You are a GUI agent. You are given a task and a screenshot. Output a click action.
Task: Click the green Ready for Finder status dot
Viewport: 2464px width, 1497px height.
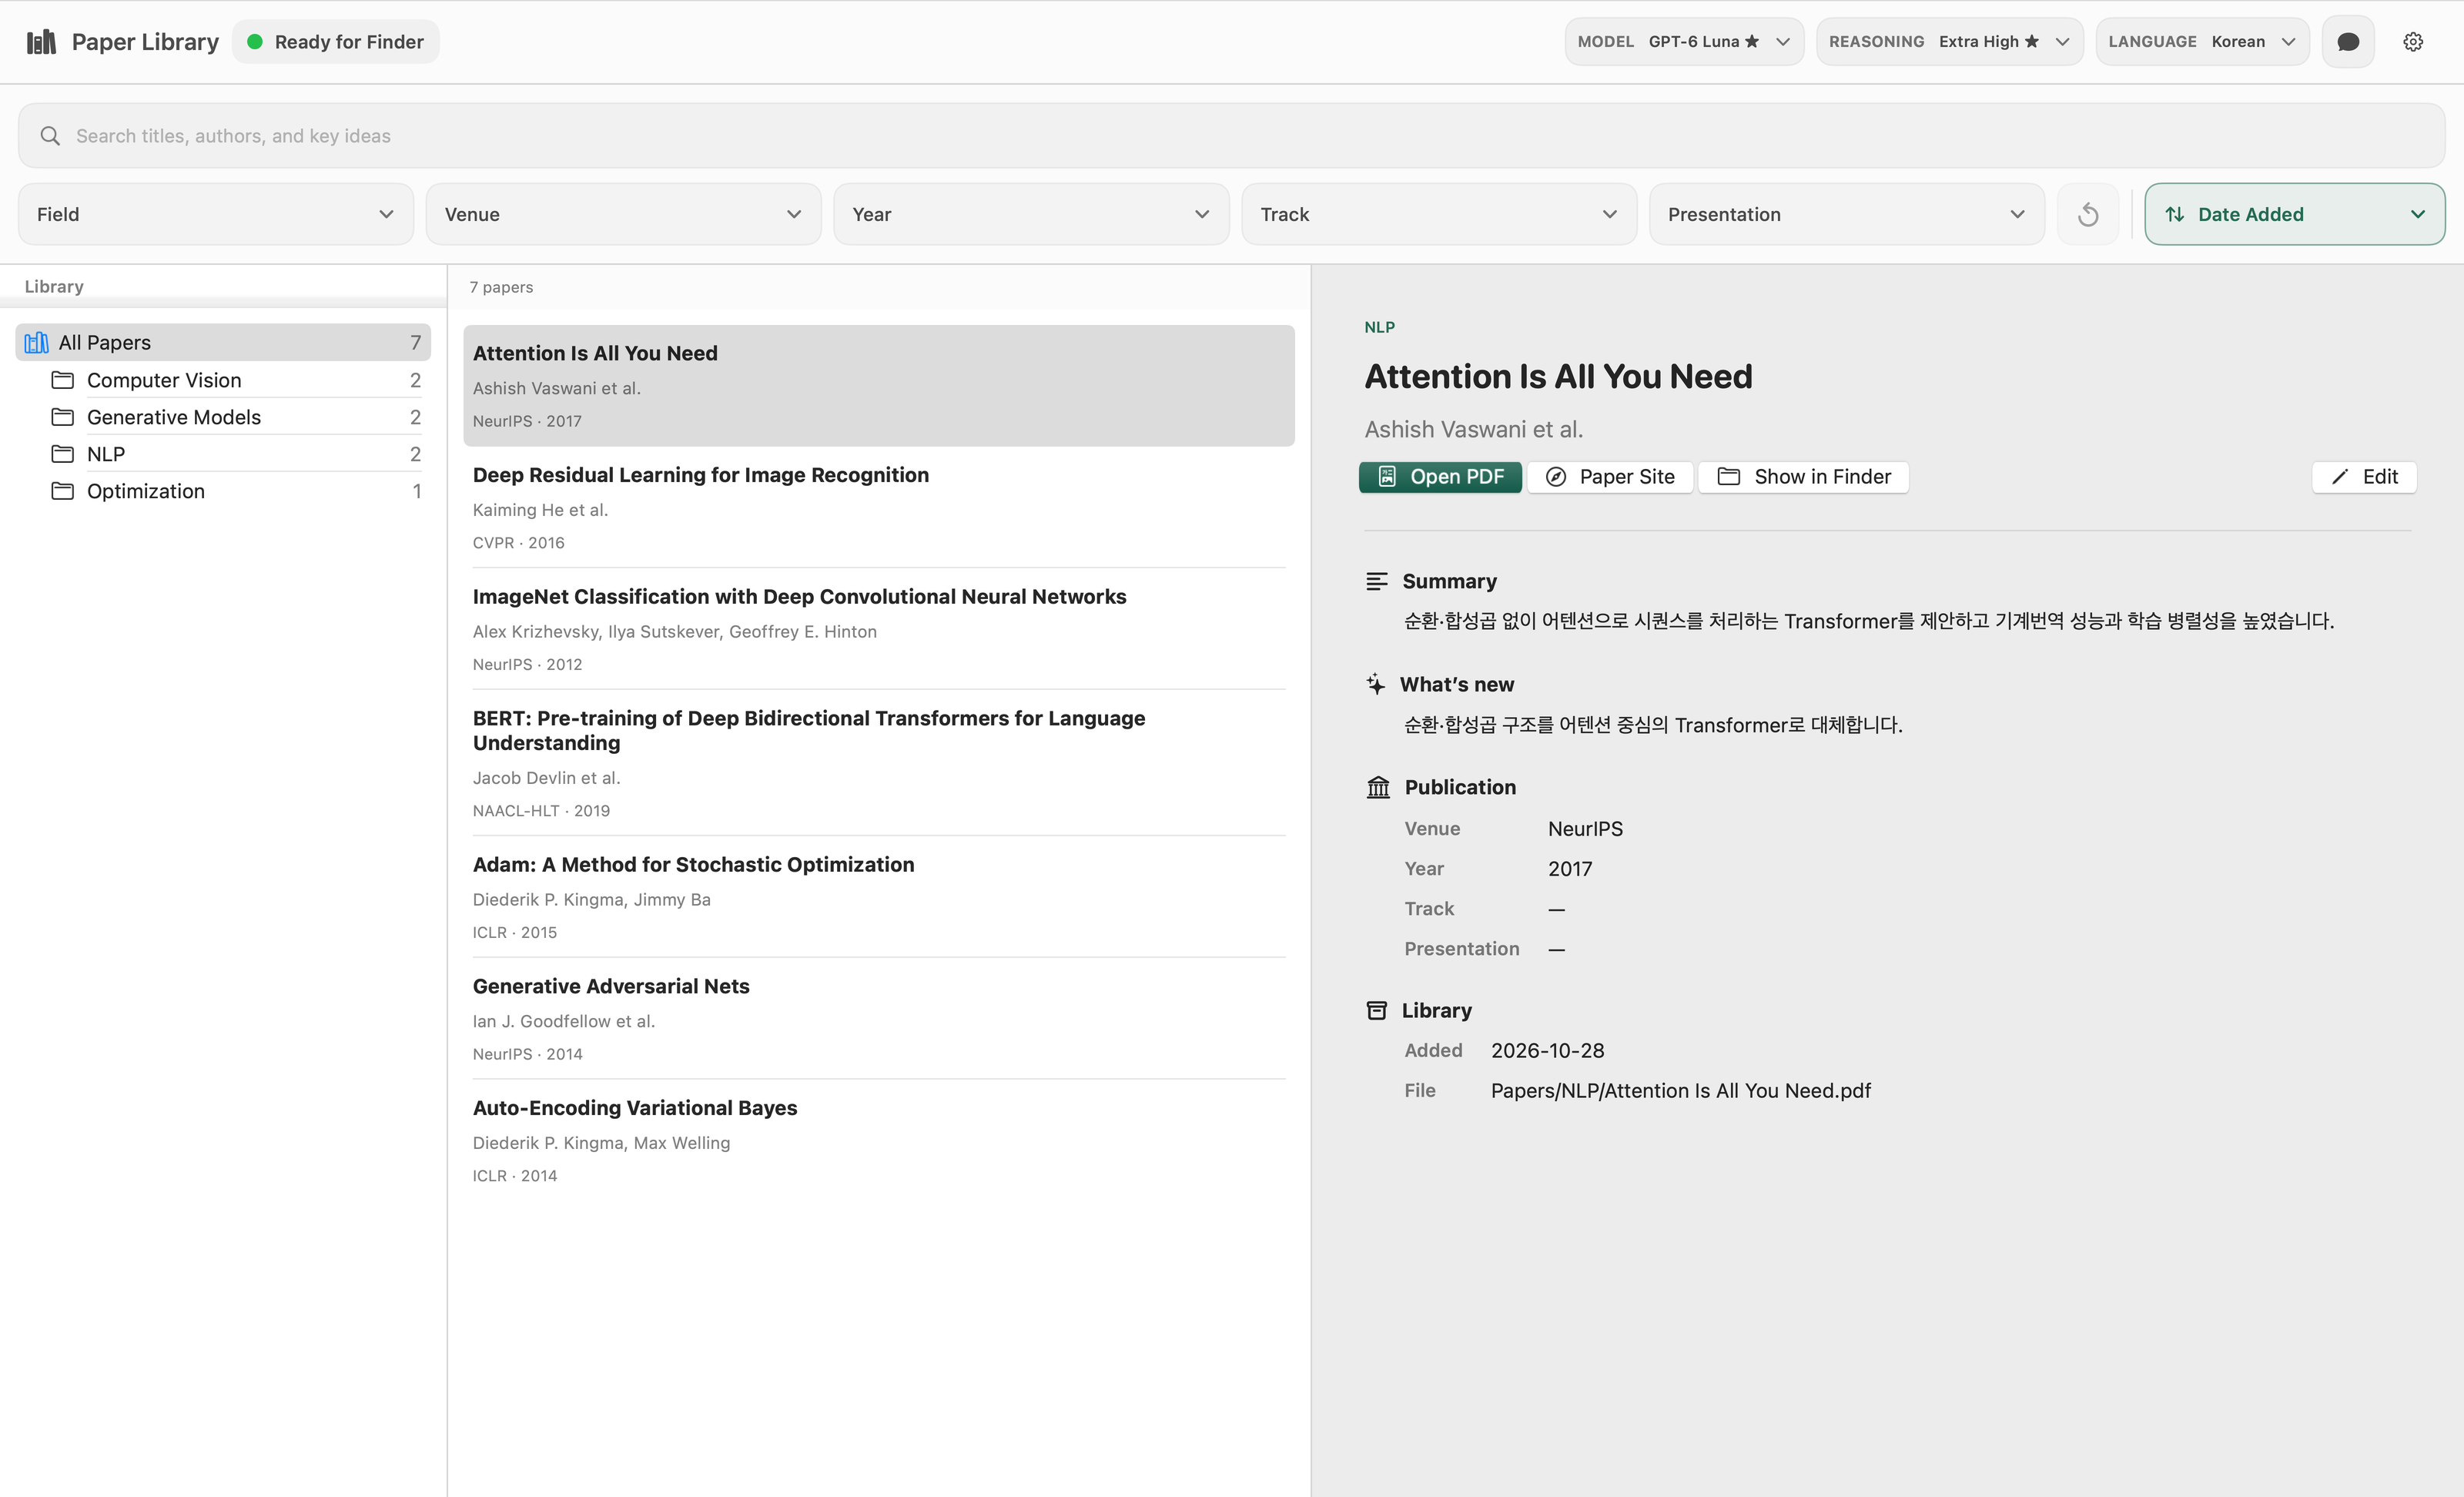[254, 42]
